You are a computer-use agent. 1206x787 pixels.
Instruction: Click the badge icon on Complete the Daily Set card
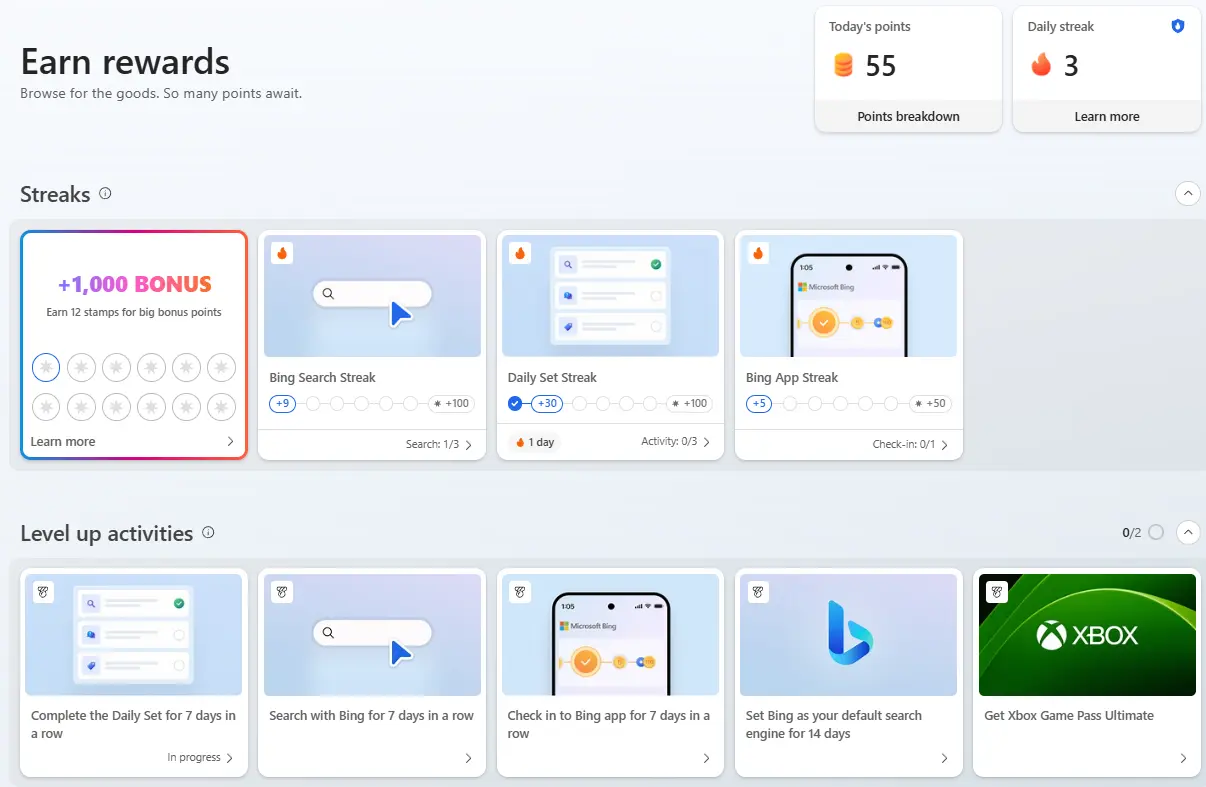pyautogui.click(x=43, y=592)
